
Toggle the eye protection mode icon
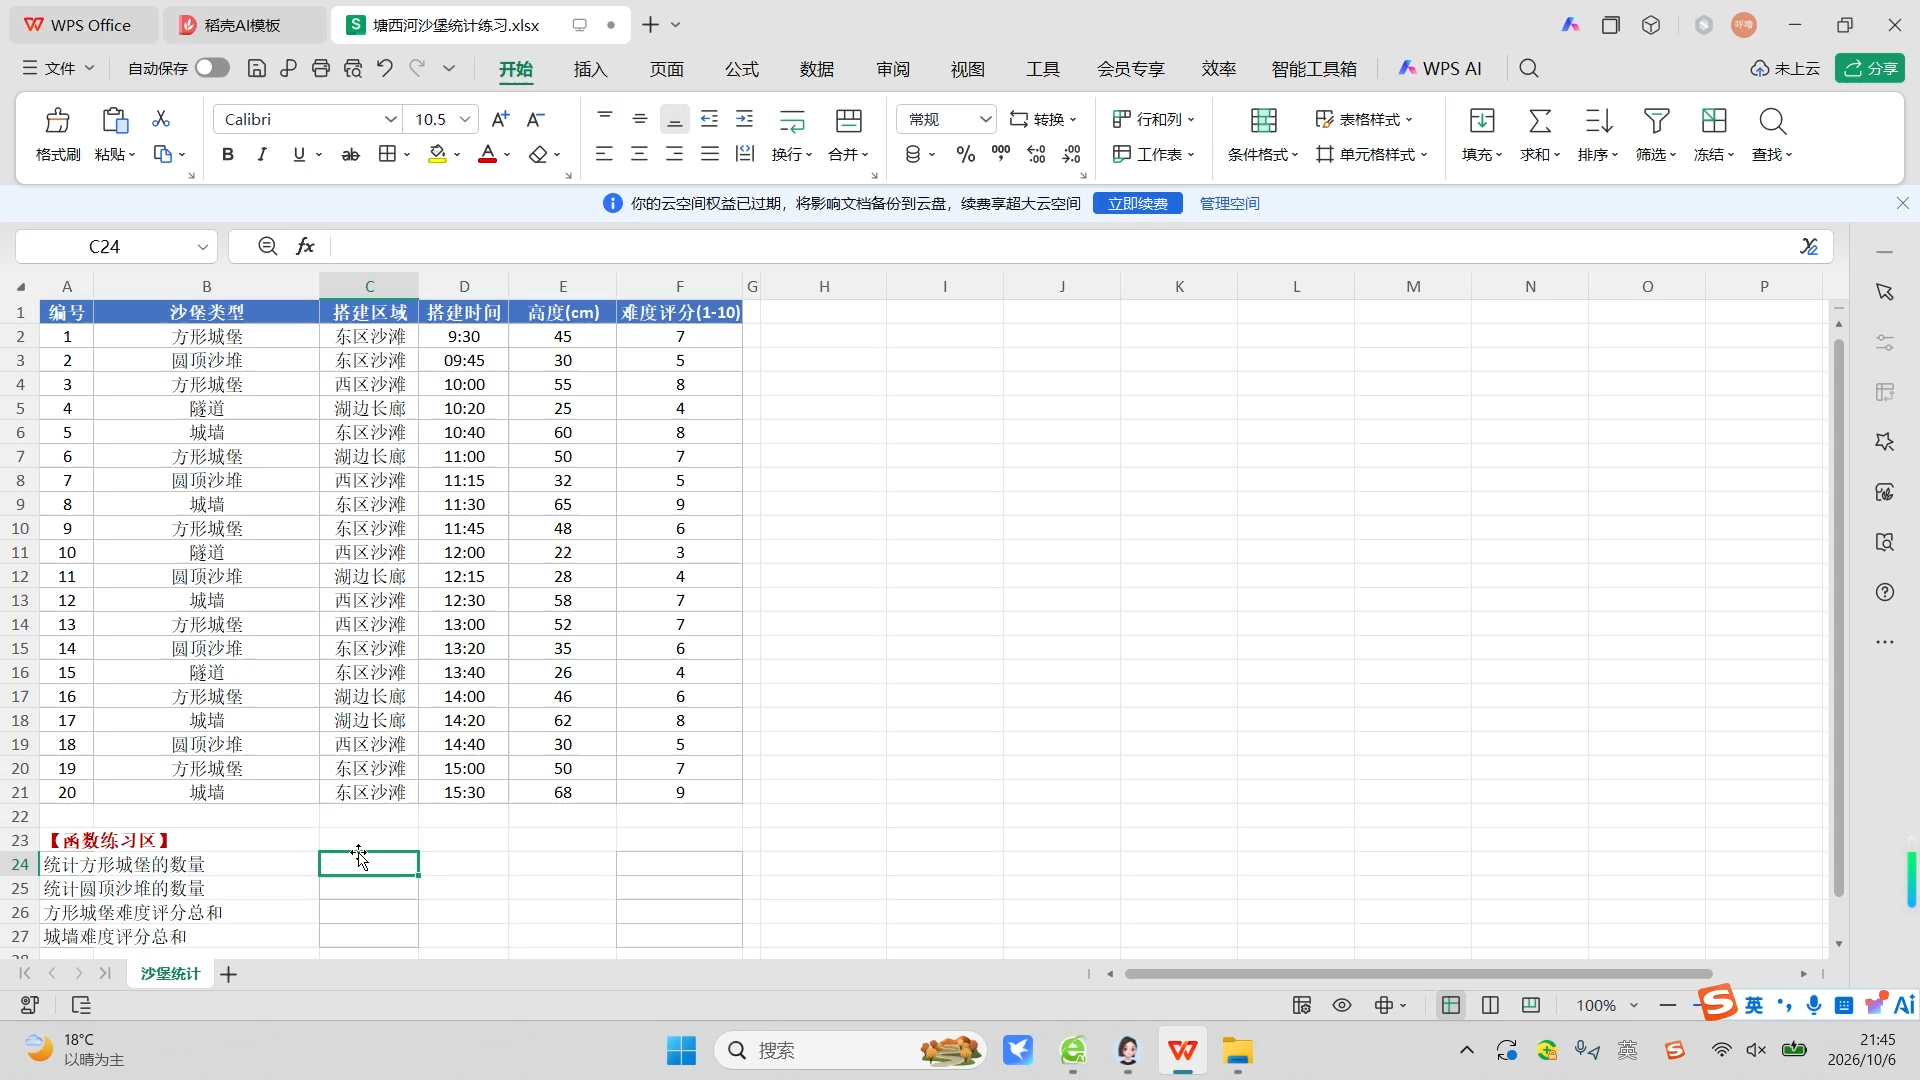1342,1005
